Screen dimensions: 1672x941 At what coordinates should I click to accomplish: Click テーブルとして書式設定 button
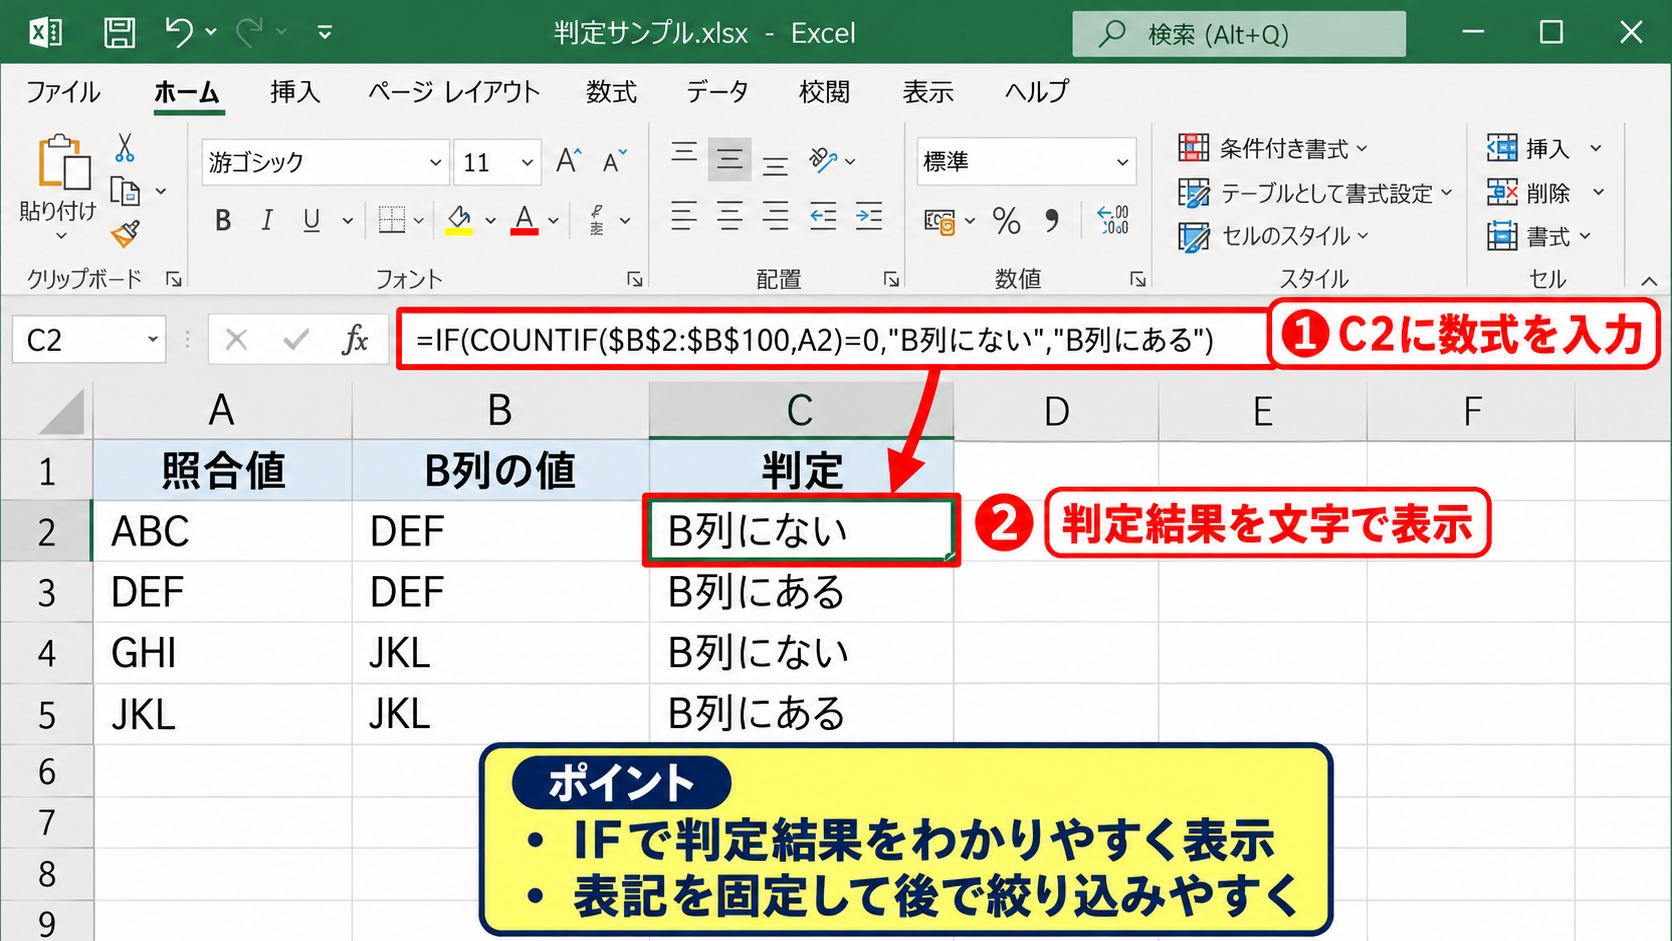1316,193
